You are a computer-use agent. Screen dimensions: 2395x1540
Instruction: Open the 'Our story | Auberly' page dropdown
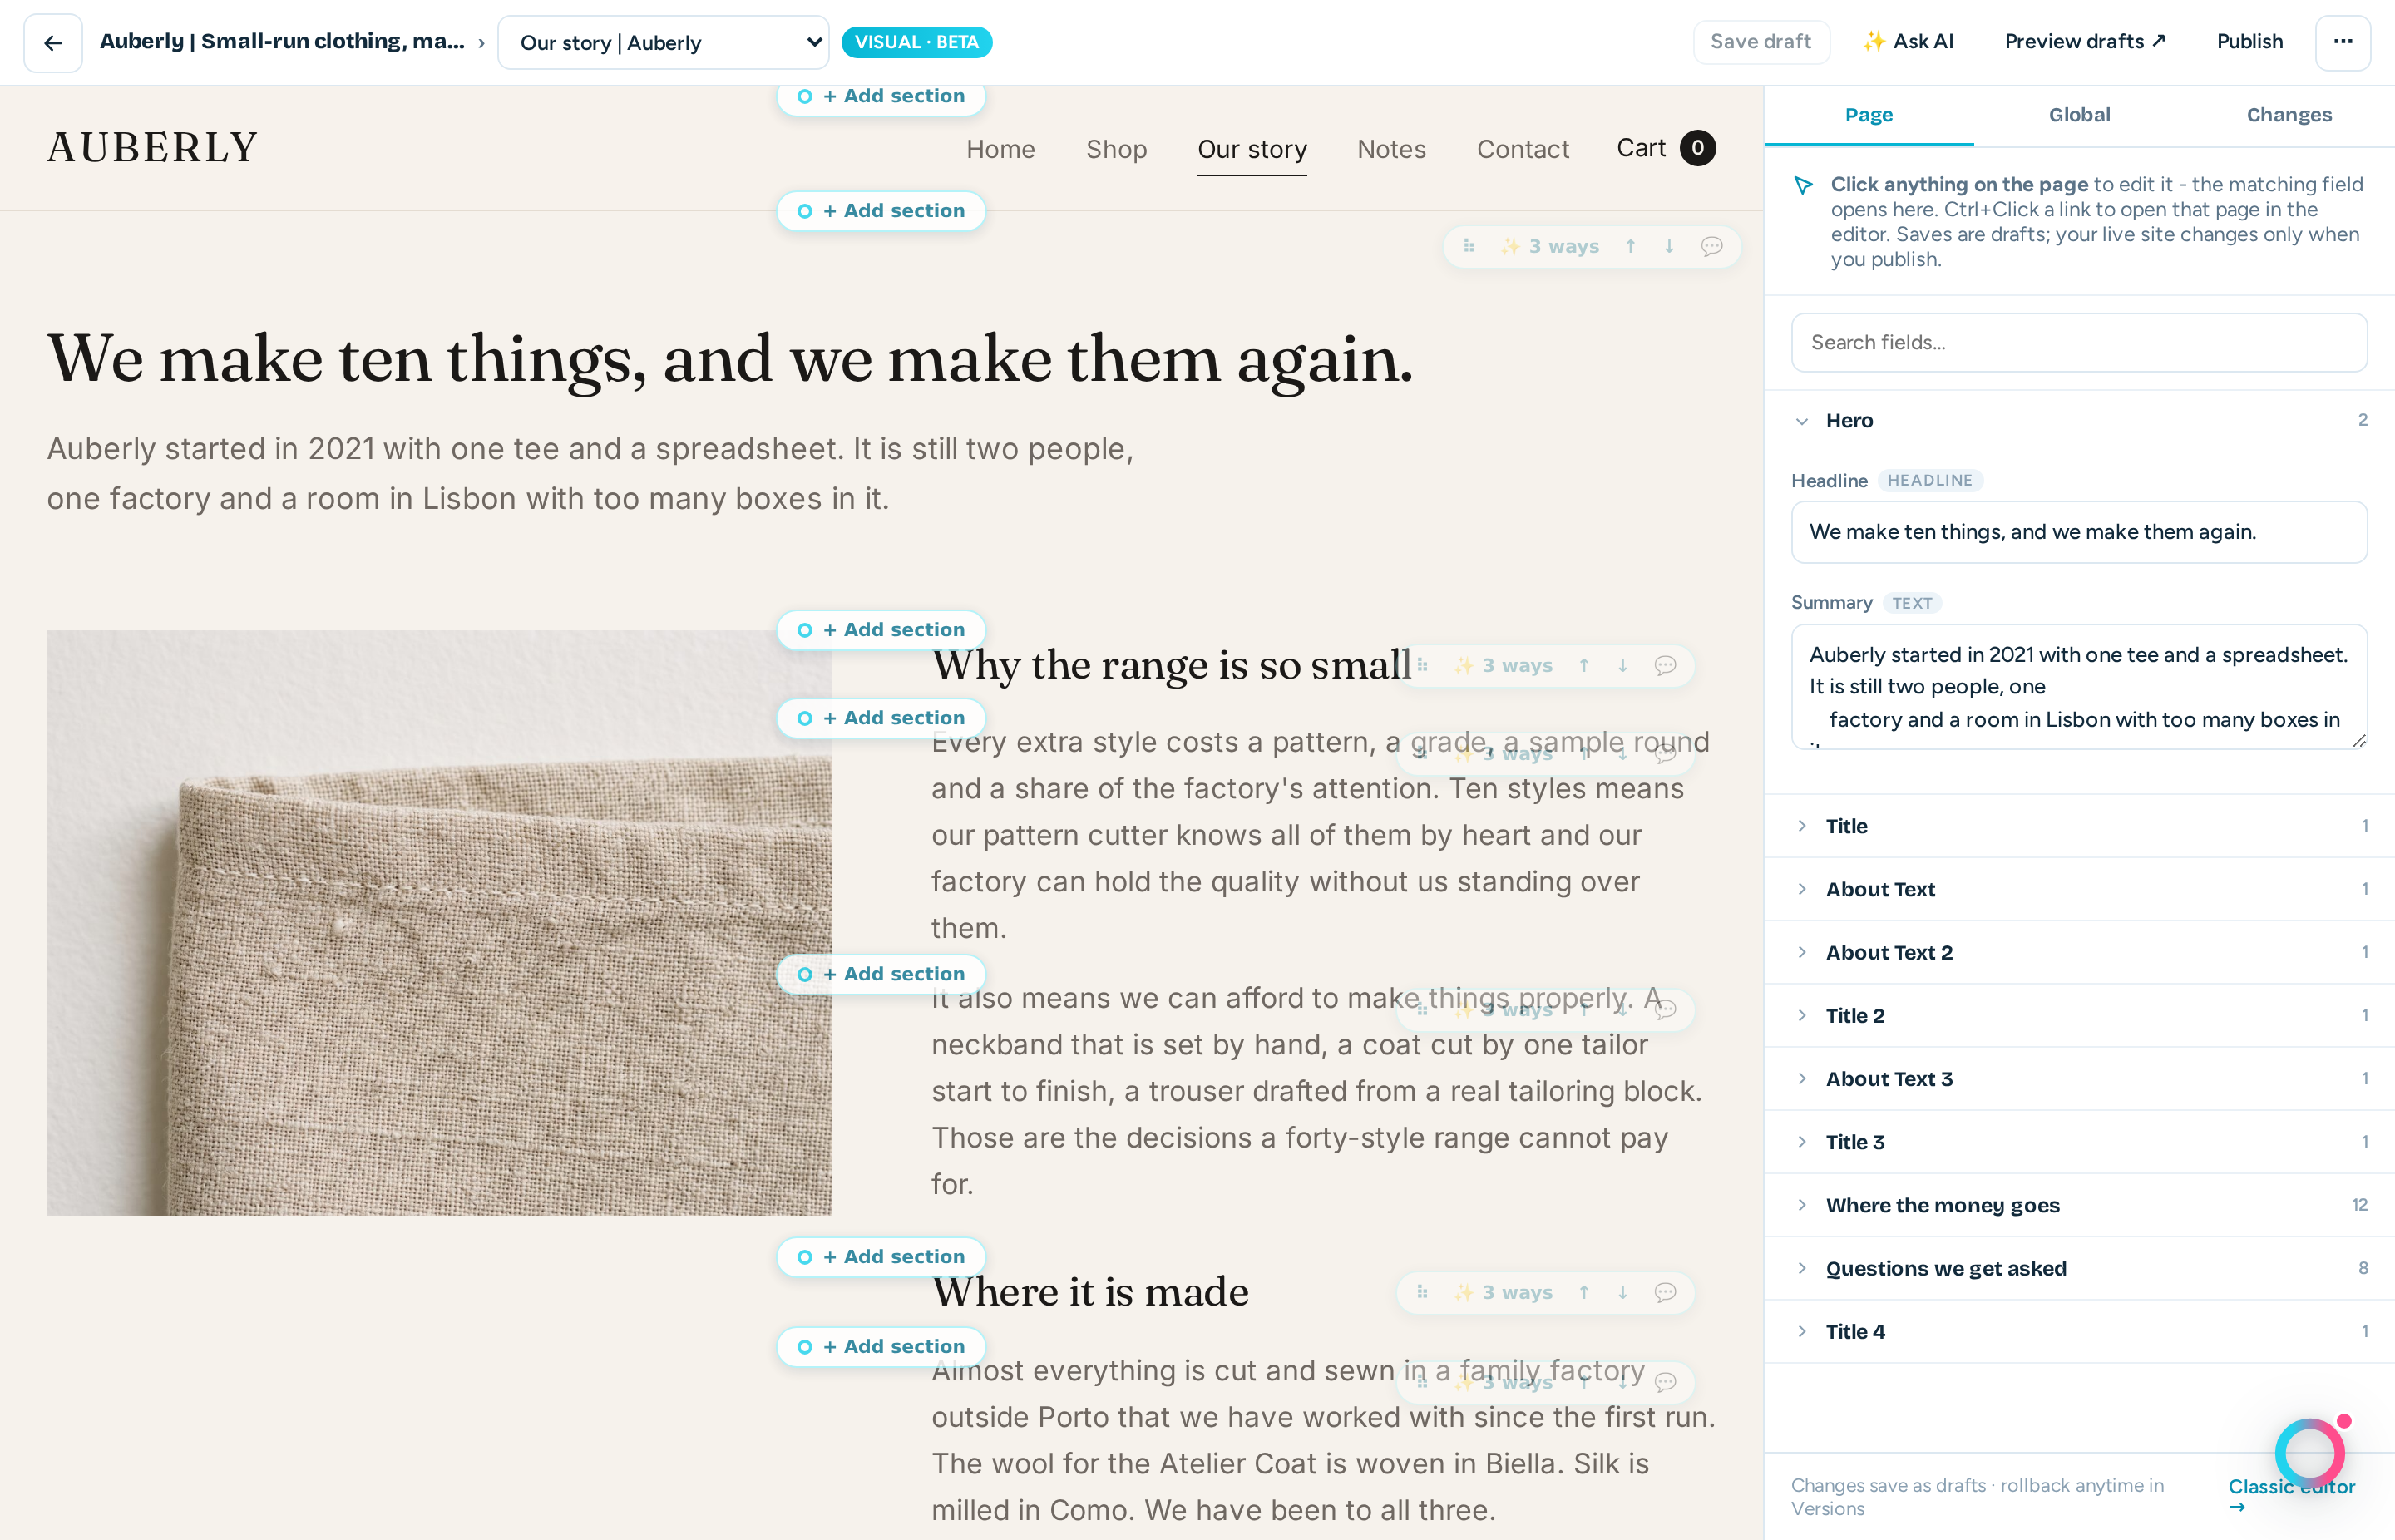coord(663,42)
